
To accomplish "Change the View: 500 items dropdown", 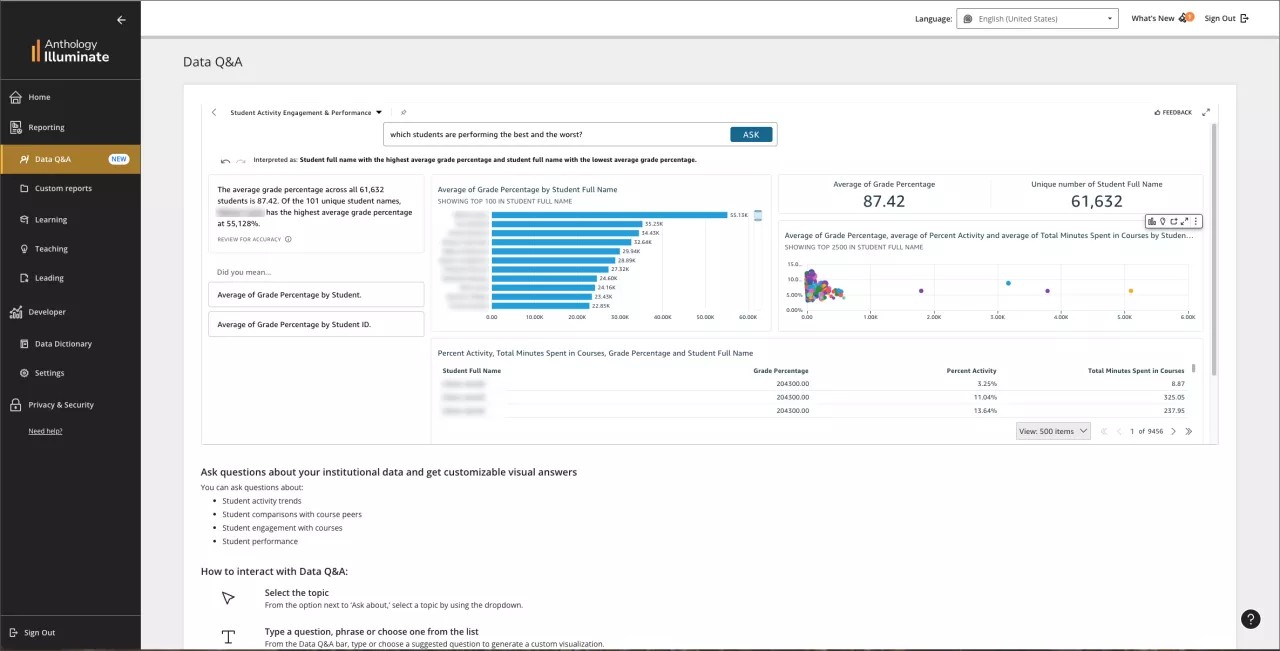I will click(1052, 430).
